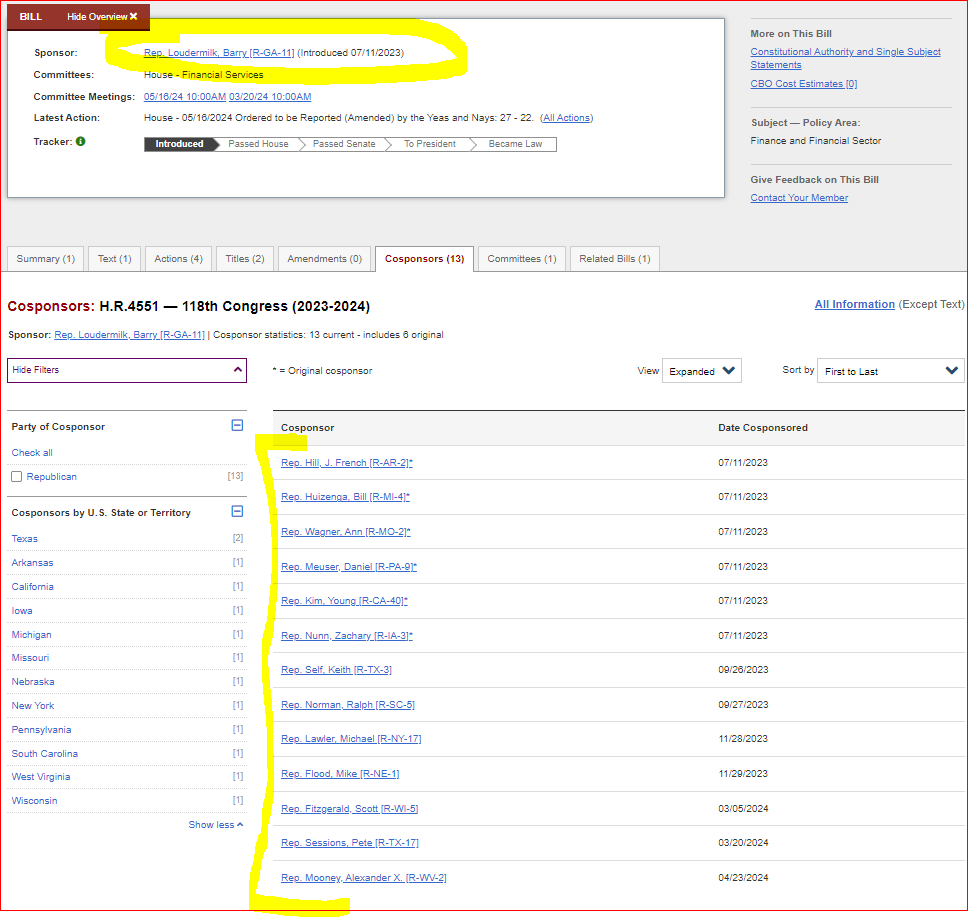The height and width of the screenshot is (917, 968).
Task: Open the Text (1) tab
Action: pyautogui.click(x=114, y=259)
